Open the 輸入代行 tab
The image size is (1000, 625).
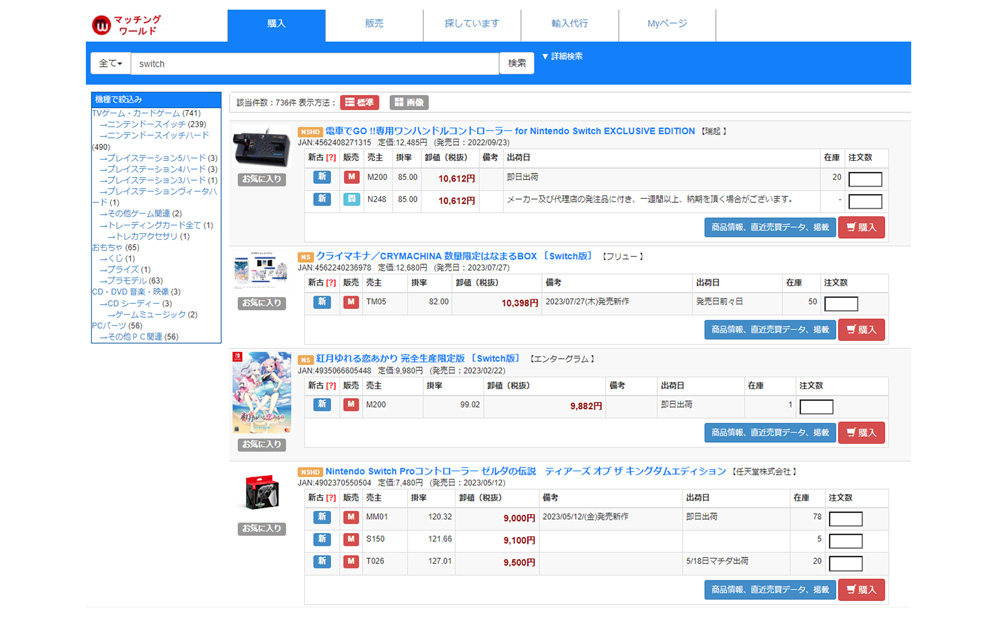coord(570,26)
